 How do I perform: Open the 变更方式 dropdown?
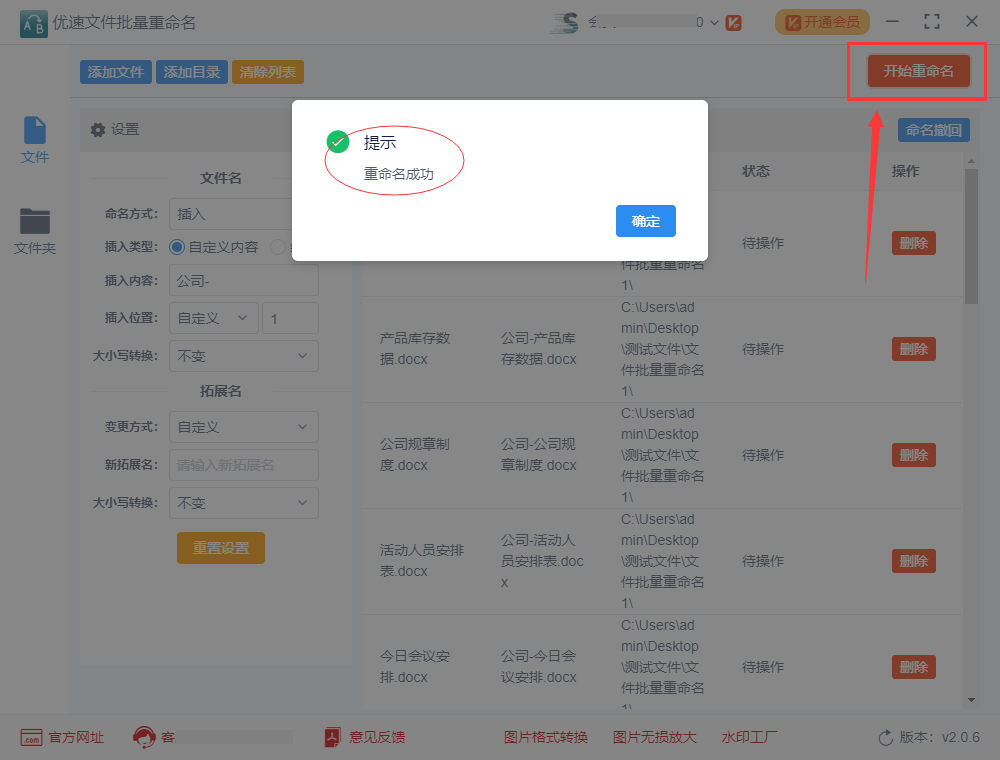click(244, 427)
